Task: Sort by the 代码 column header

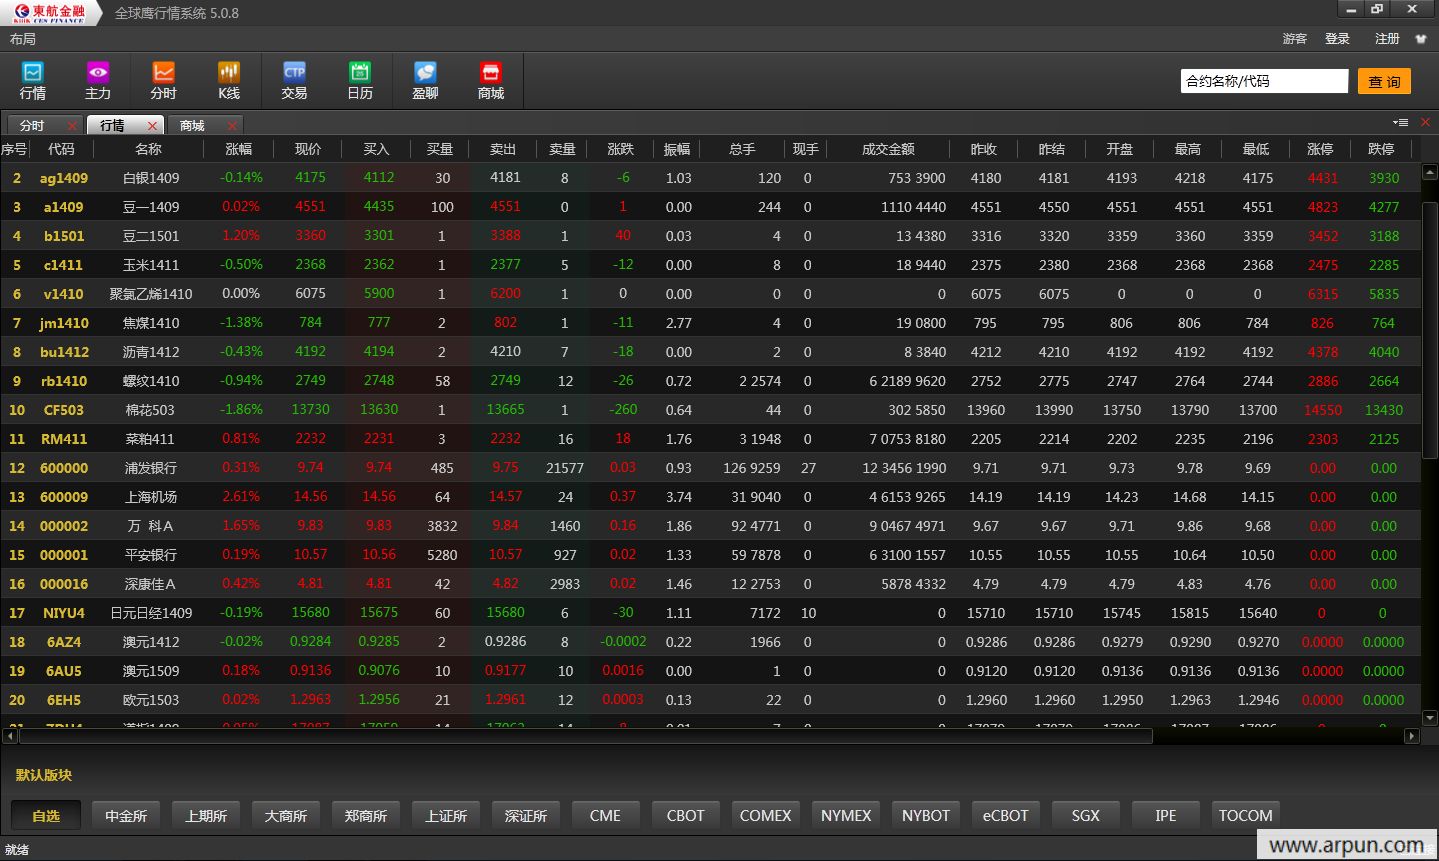Action: [61, 149]
